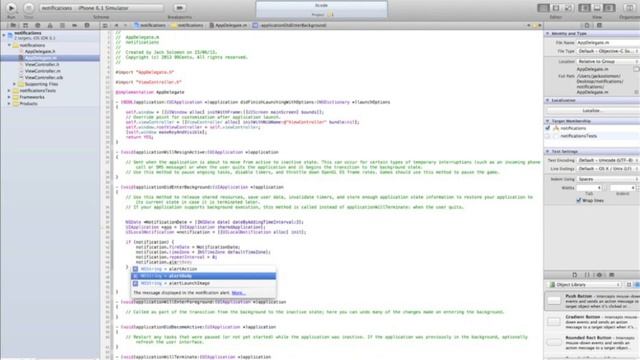This screenshot has width=640, height=360.
Task: Collapse the Target Membership section
Action: point(548,121)
